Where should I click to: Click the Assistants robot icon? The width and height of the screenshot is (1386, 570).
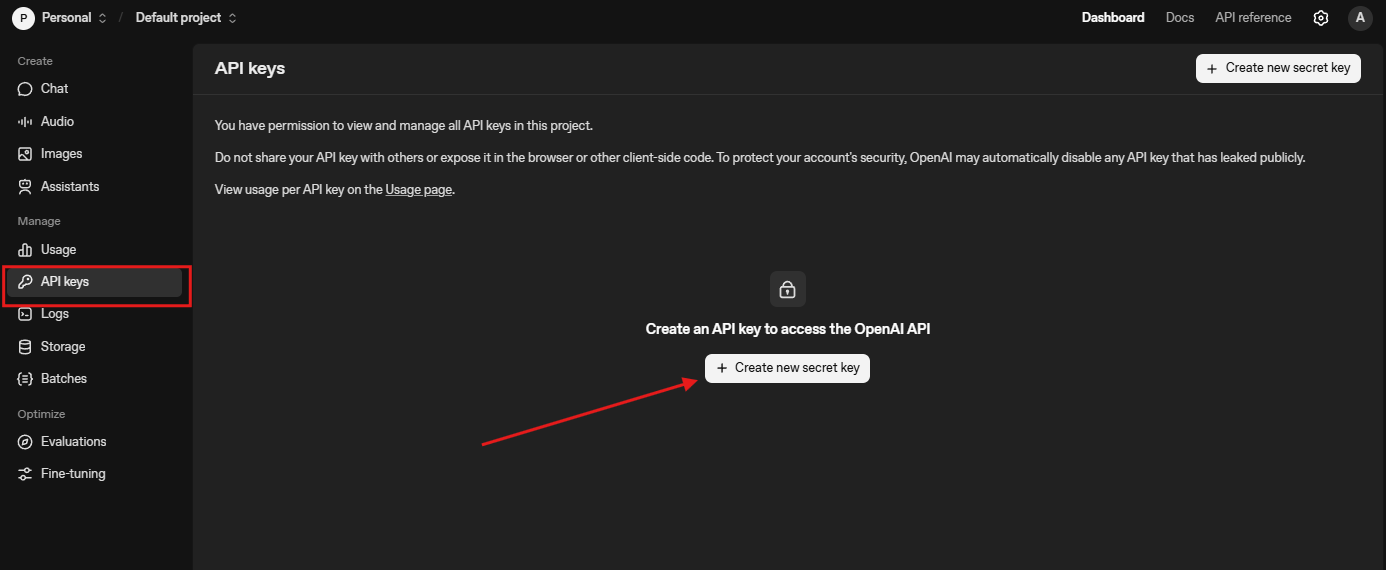pos(25,187)
